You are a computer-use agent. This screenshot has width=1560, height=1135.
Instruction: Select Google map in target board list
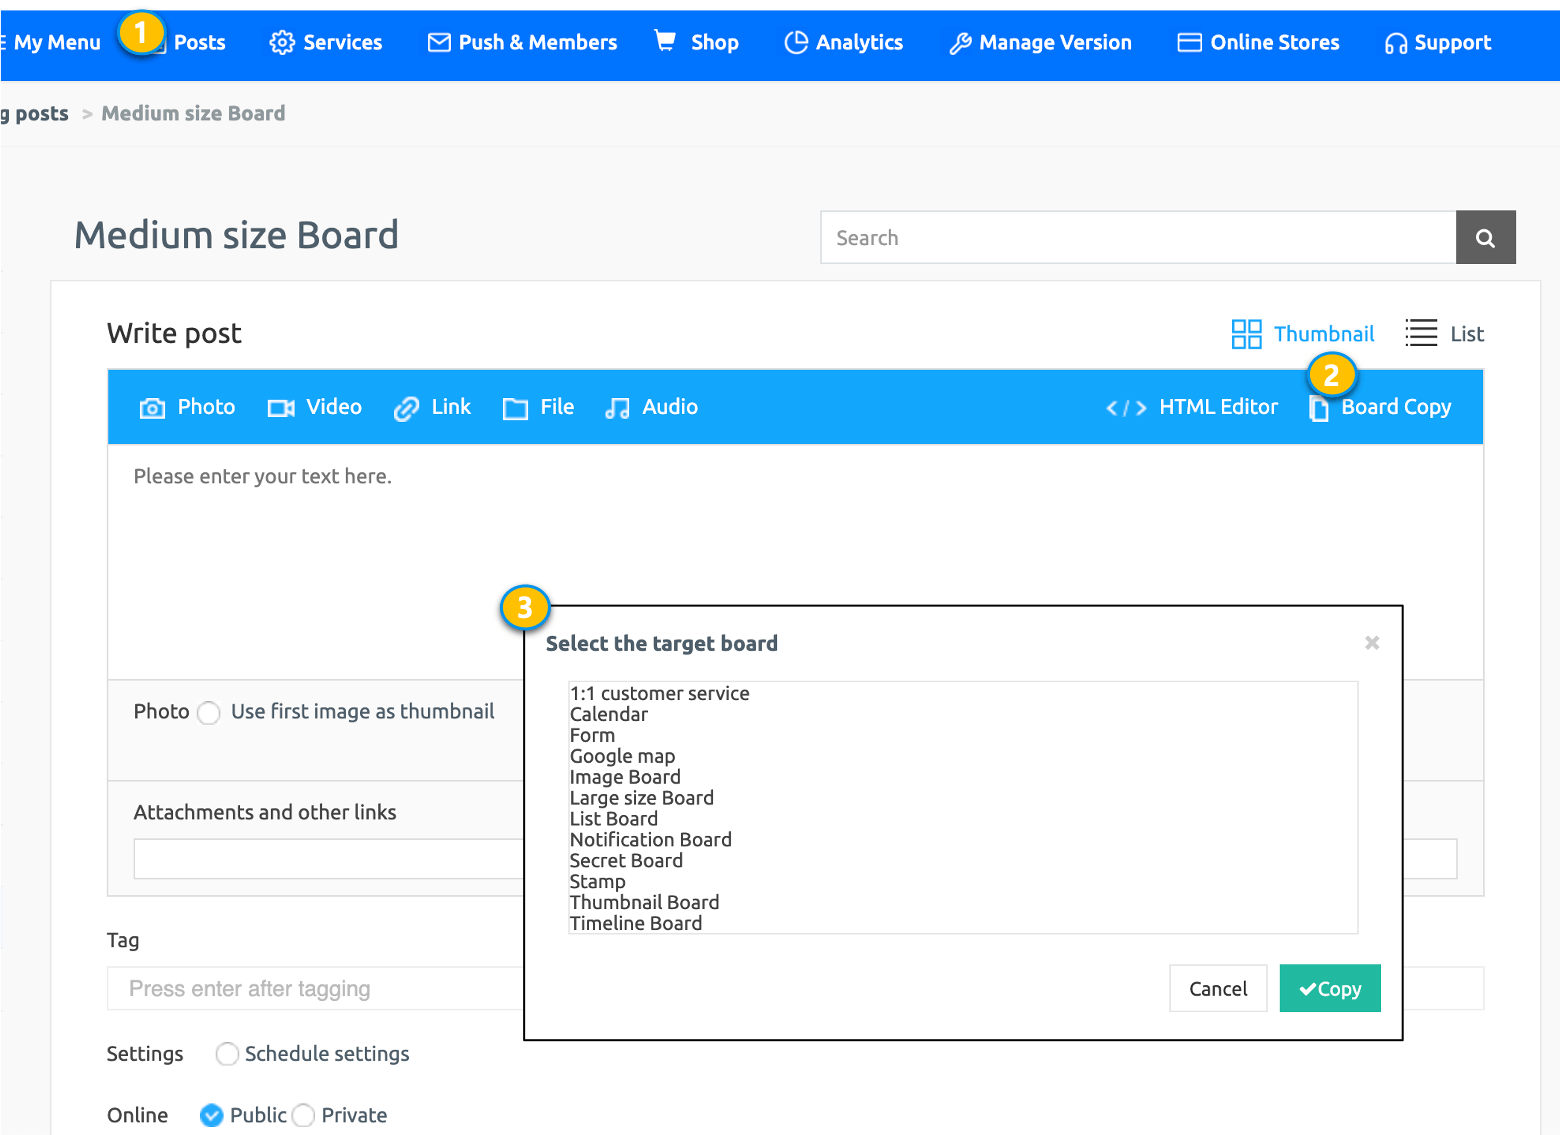[x=622, y=756]
